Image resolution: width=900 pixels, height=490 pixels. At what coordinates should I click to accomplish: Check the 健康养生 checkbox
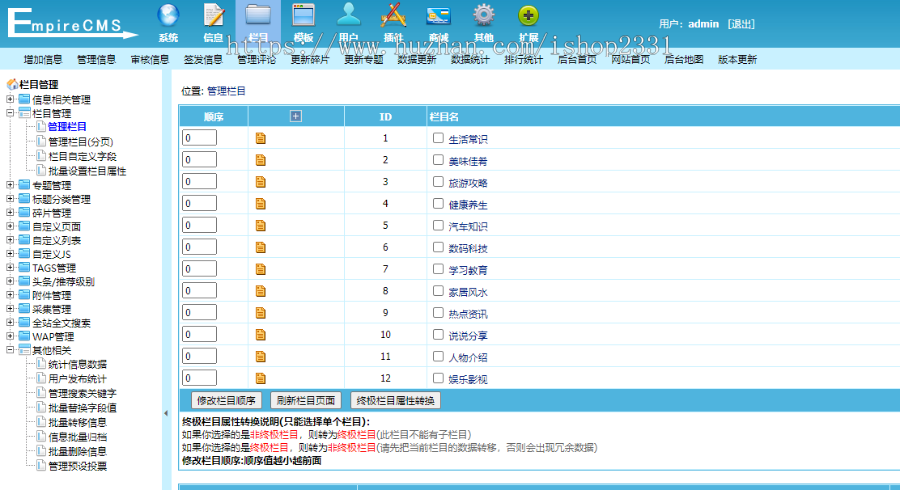click(x=438, y=203)
